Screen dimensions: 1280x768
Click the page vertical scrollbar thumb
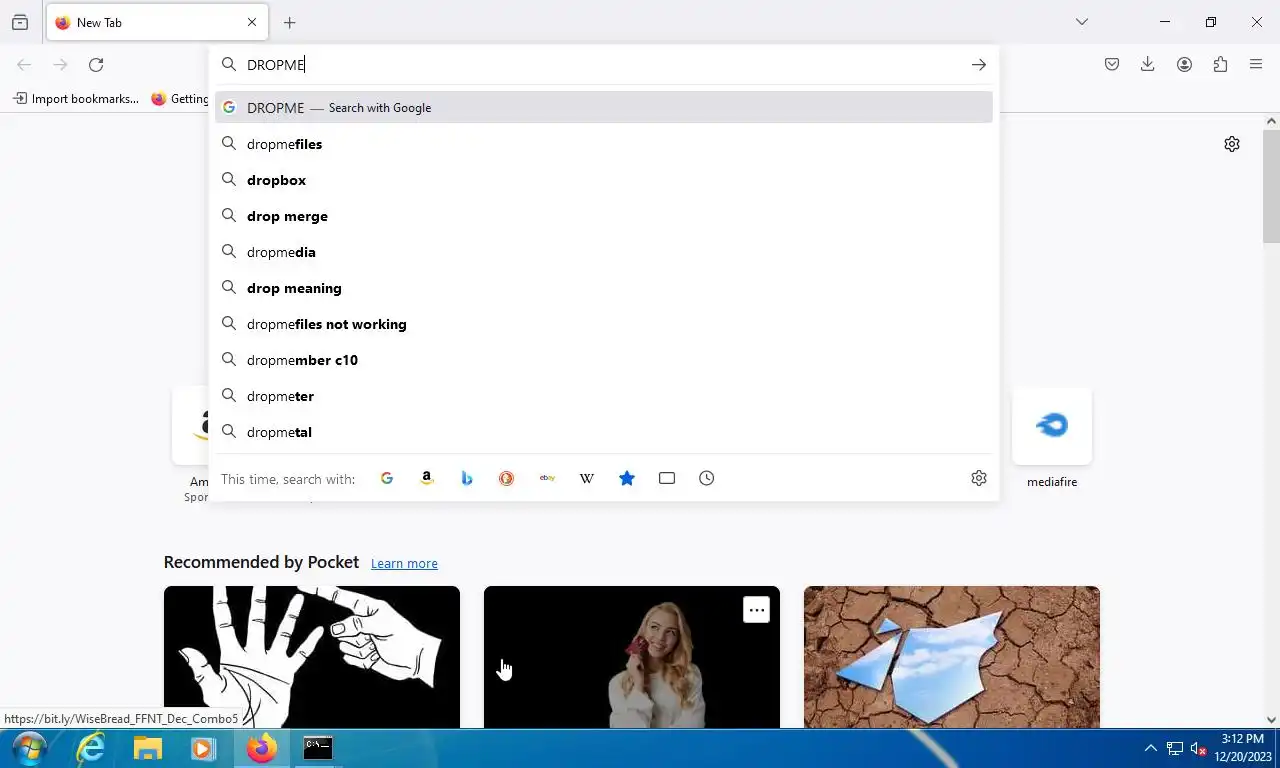pos(1271,186)
